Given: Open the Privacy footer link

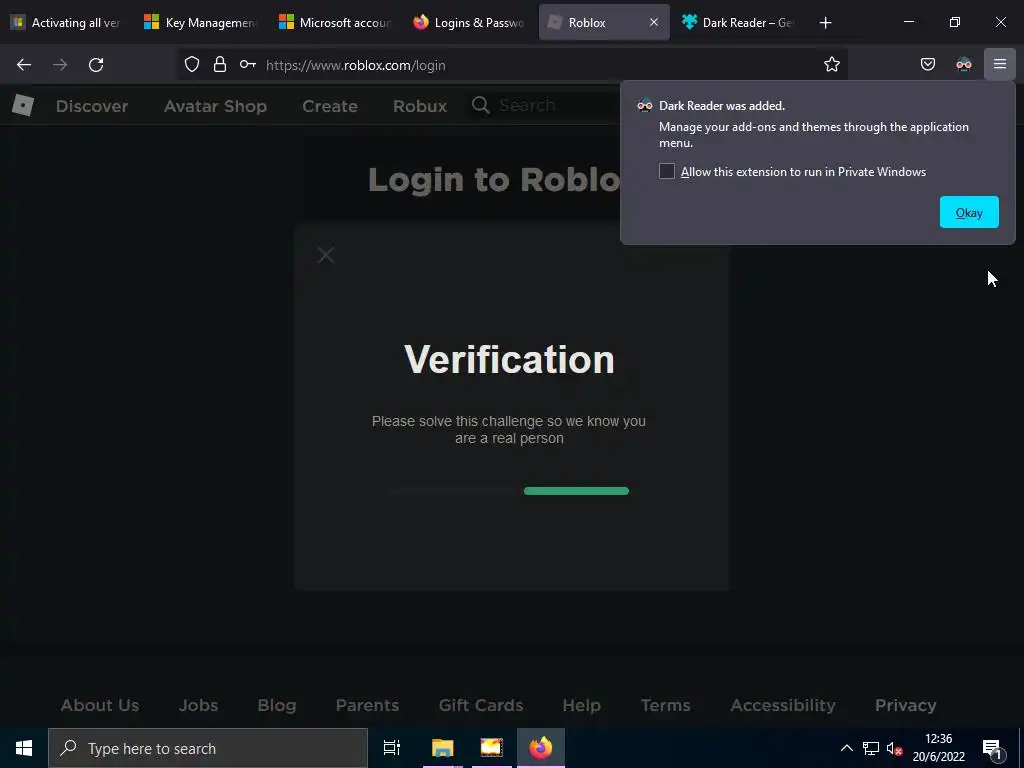Looking at the screenshot, I should tap(906, 705).
